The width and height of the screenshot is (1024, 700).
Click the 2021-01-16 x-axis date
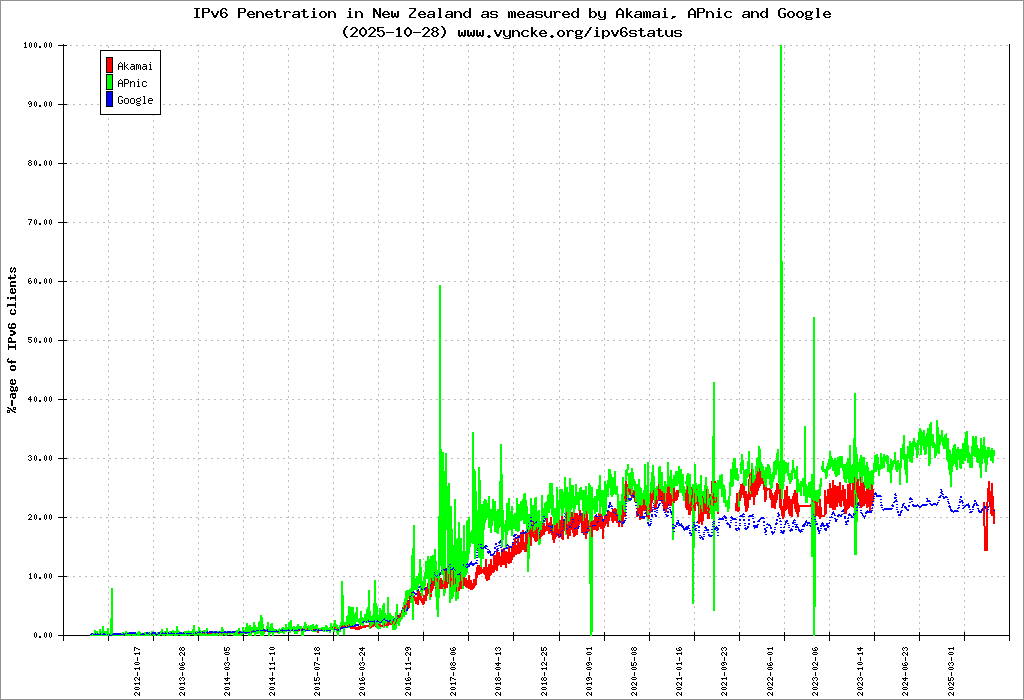pos(679,671)
